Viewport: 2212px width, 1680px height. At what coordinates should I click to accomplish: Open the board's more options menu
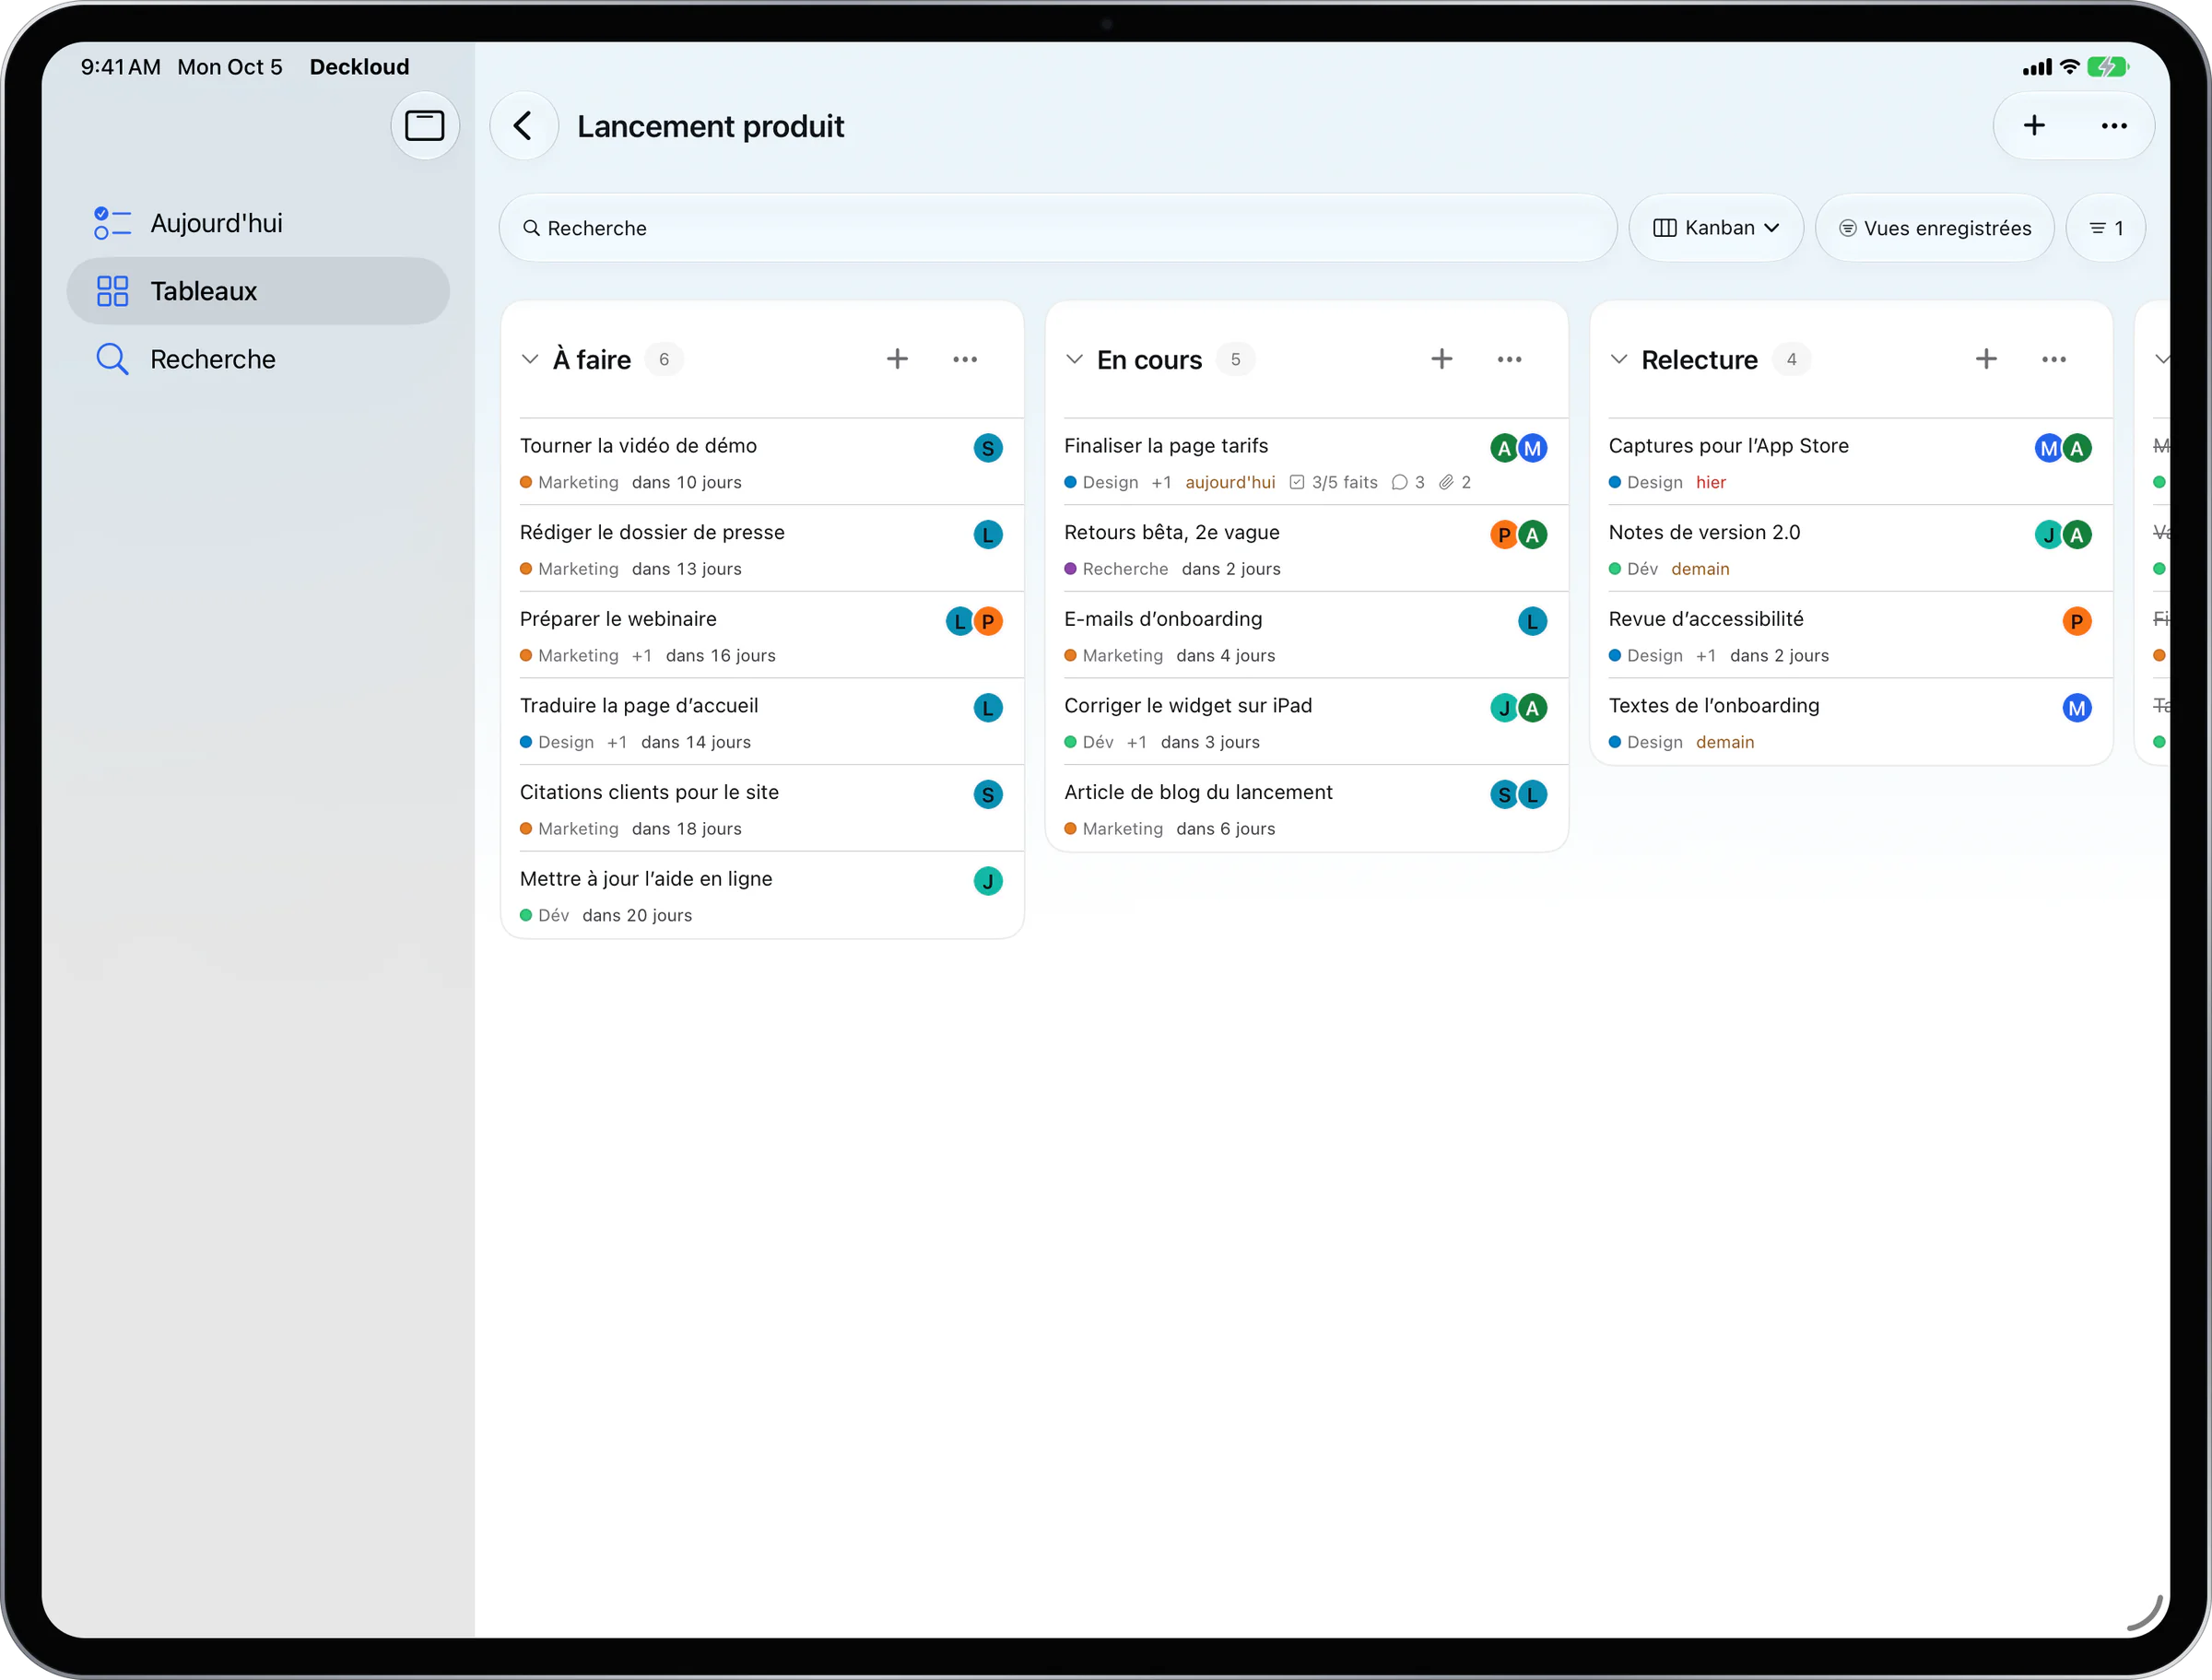(x=2114, y=126)
